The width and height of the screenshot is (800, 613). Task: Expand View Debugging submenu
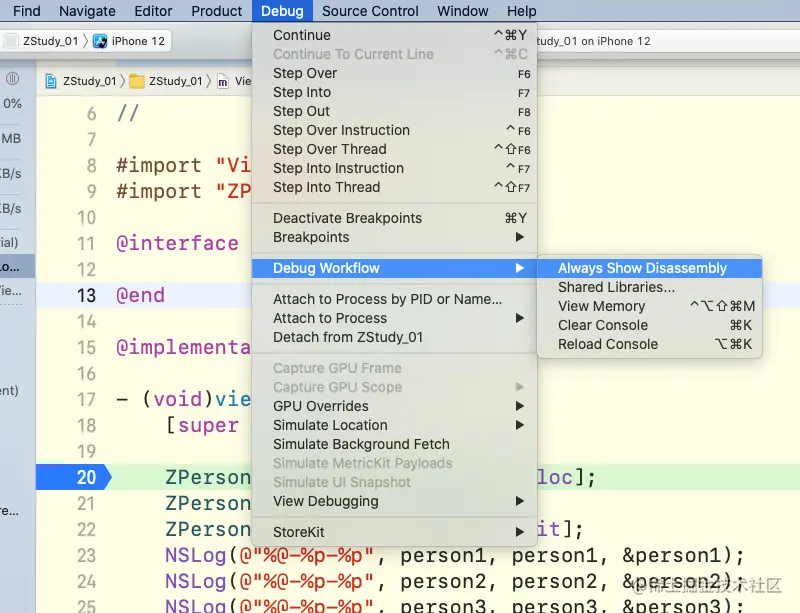pos(394,501)
